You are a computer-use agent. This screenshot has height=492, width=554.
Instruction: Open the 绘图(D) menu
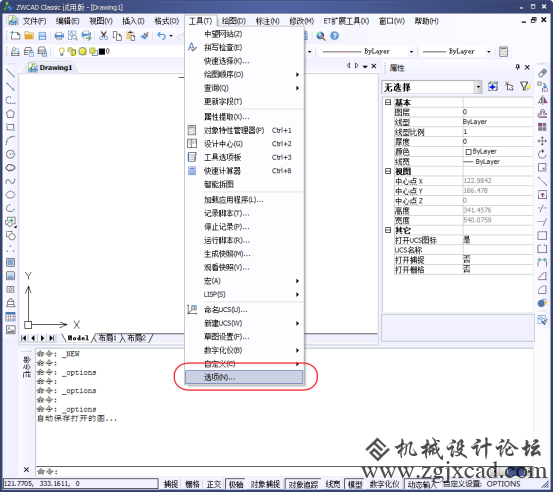[234, 21]
